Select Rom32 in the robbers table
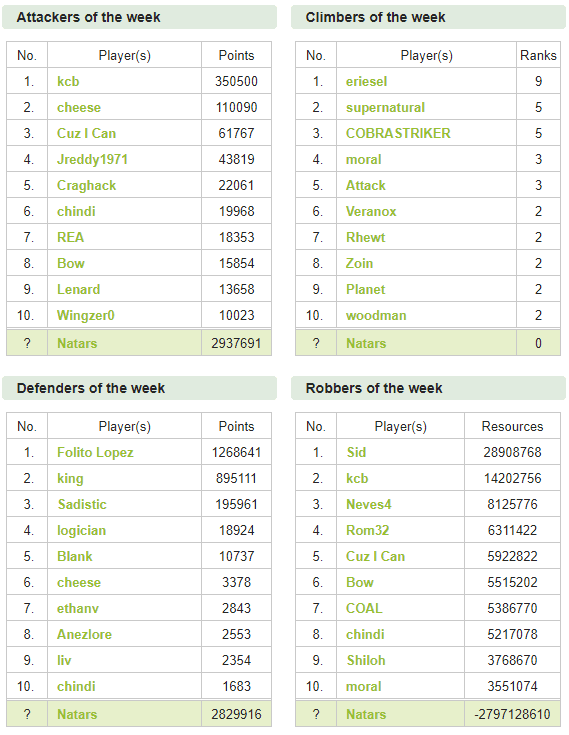This screenshot has width=569, height=735. point(367,530)
